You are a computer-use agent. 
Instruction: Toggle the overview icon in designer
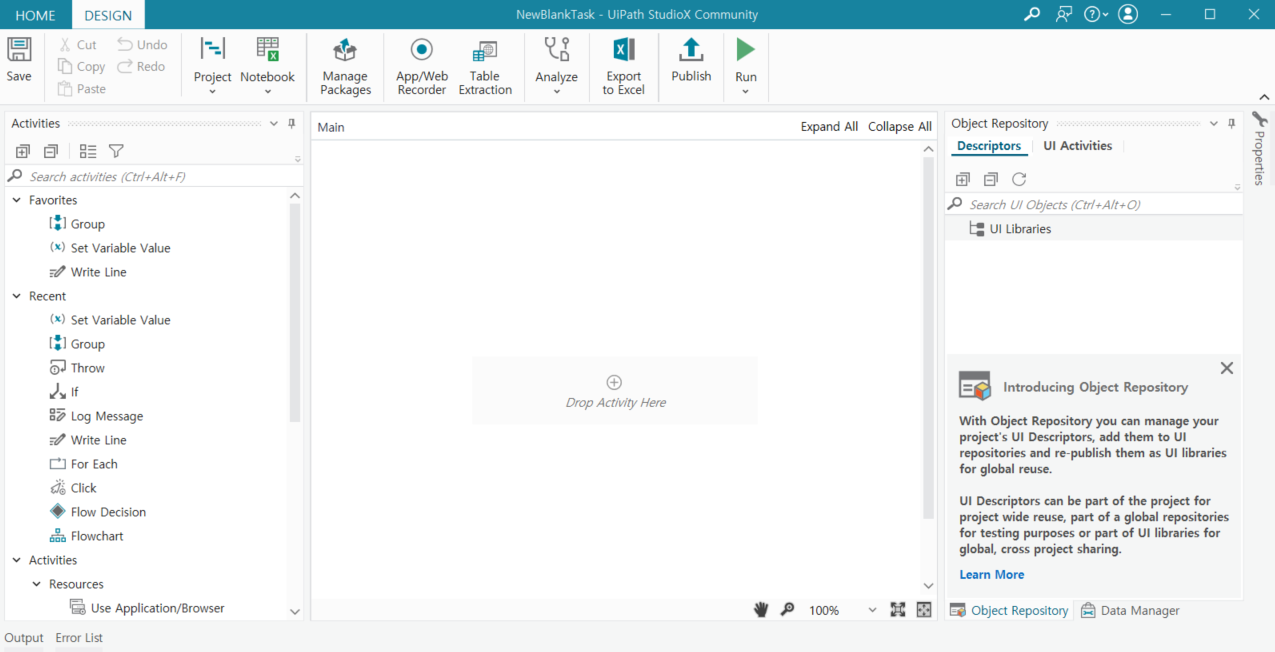pos(924,610)
